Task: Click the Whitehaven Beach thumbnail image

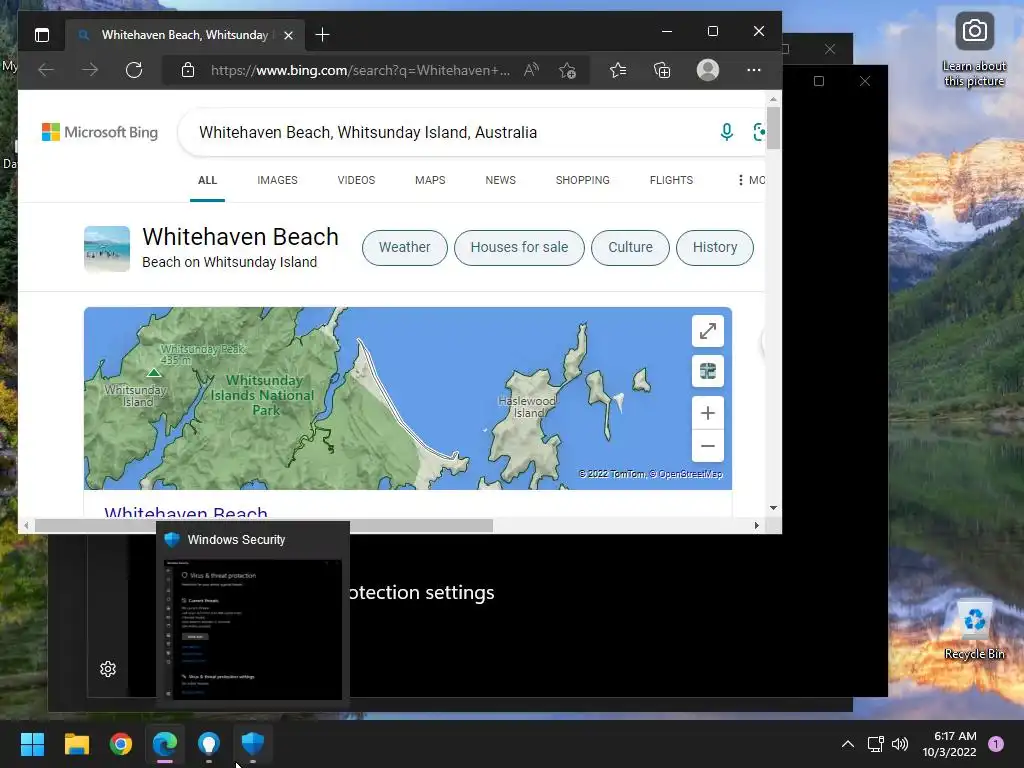Action: [x=106, y=249]
